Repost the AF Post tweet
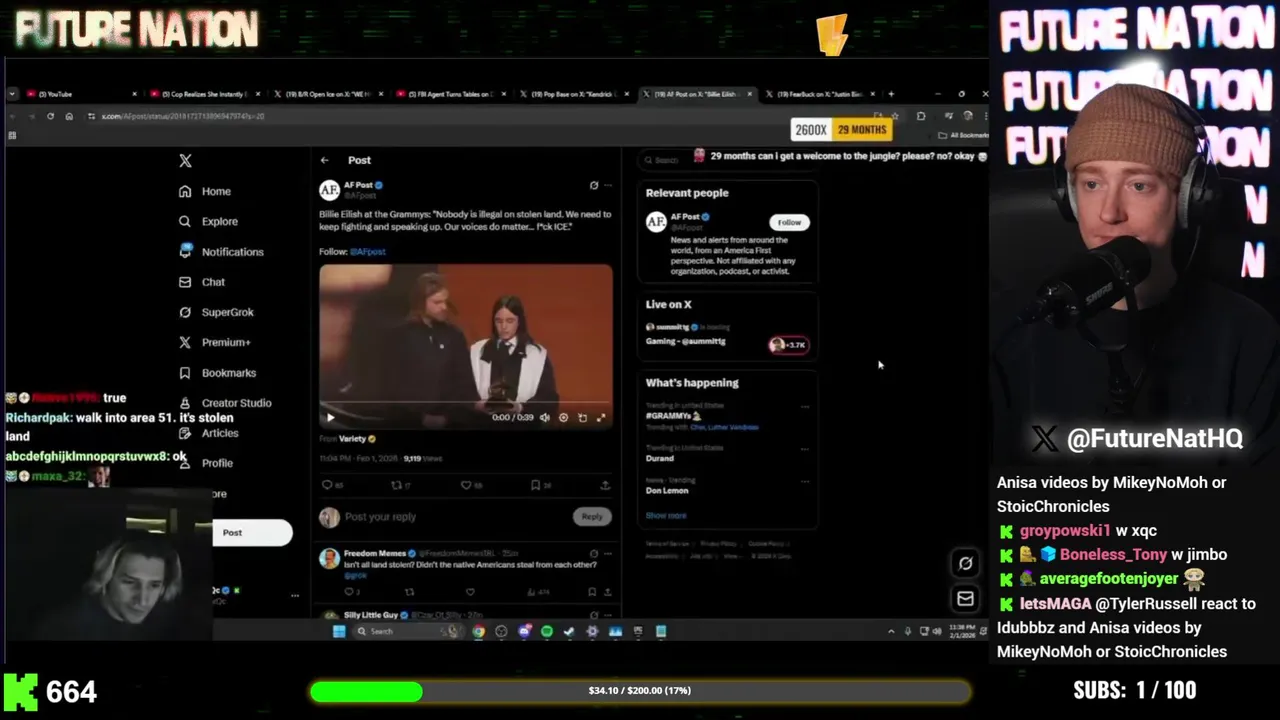 [397, 485]
